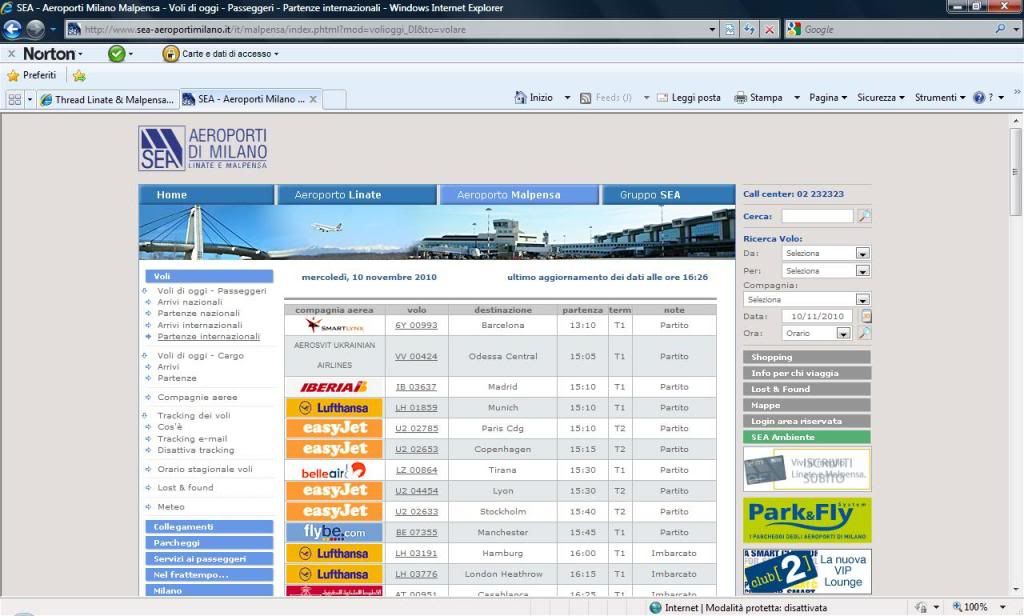This screenshot has height=616, width=1024.
Task: Open the Aeroporto Malpensa navigation tab
Action: (x=519, y=195)
